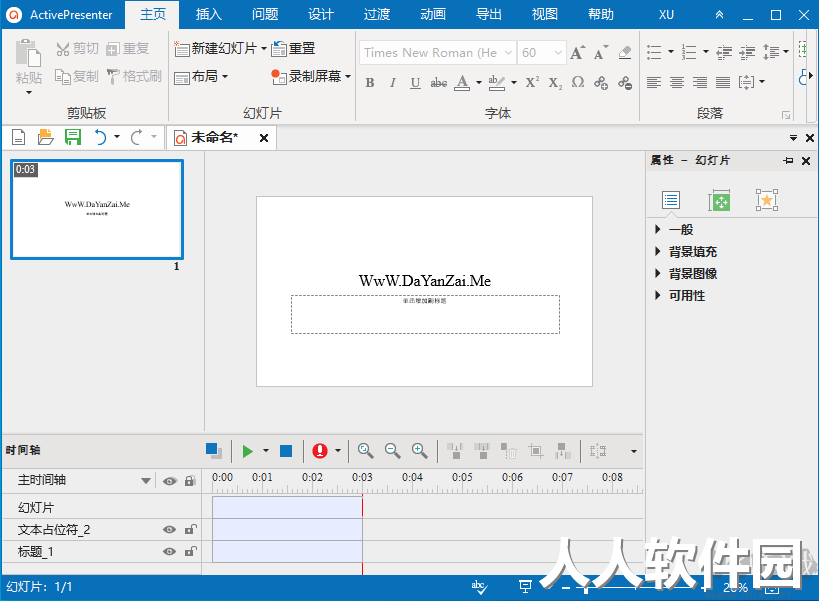Apply strikethrough text formatting
The width and height of the screenshot is (819, 601).
click(x=438, y=83)
